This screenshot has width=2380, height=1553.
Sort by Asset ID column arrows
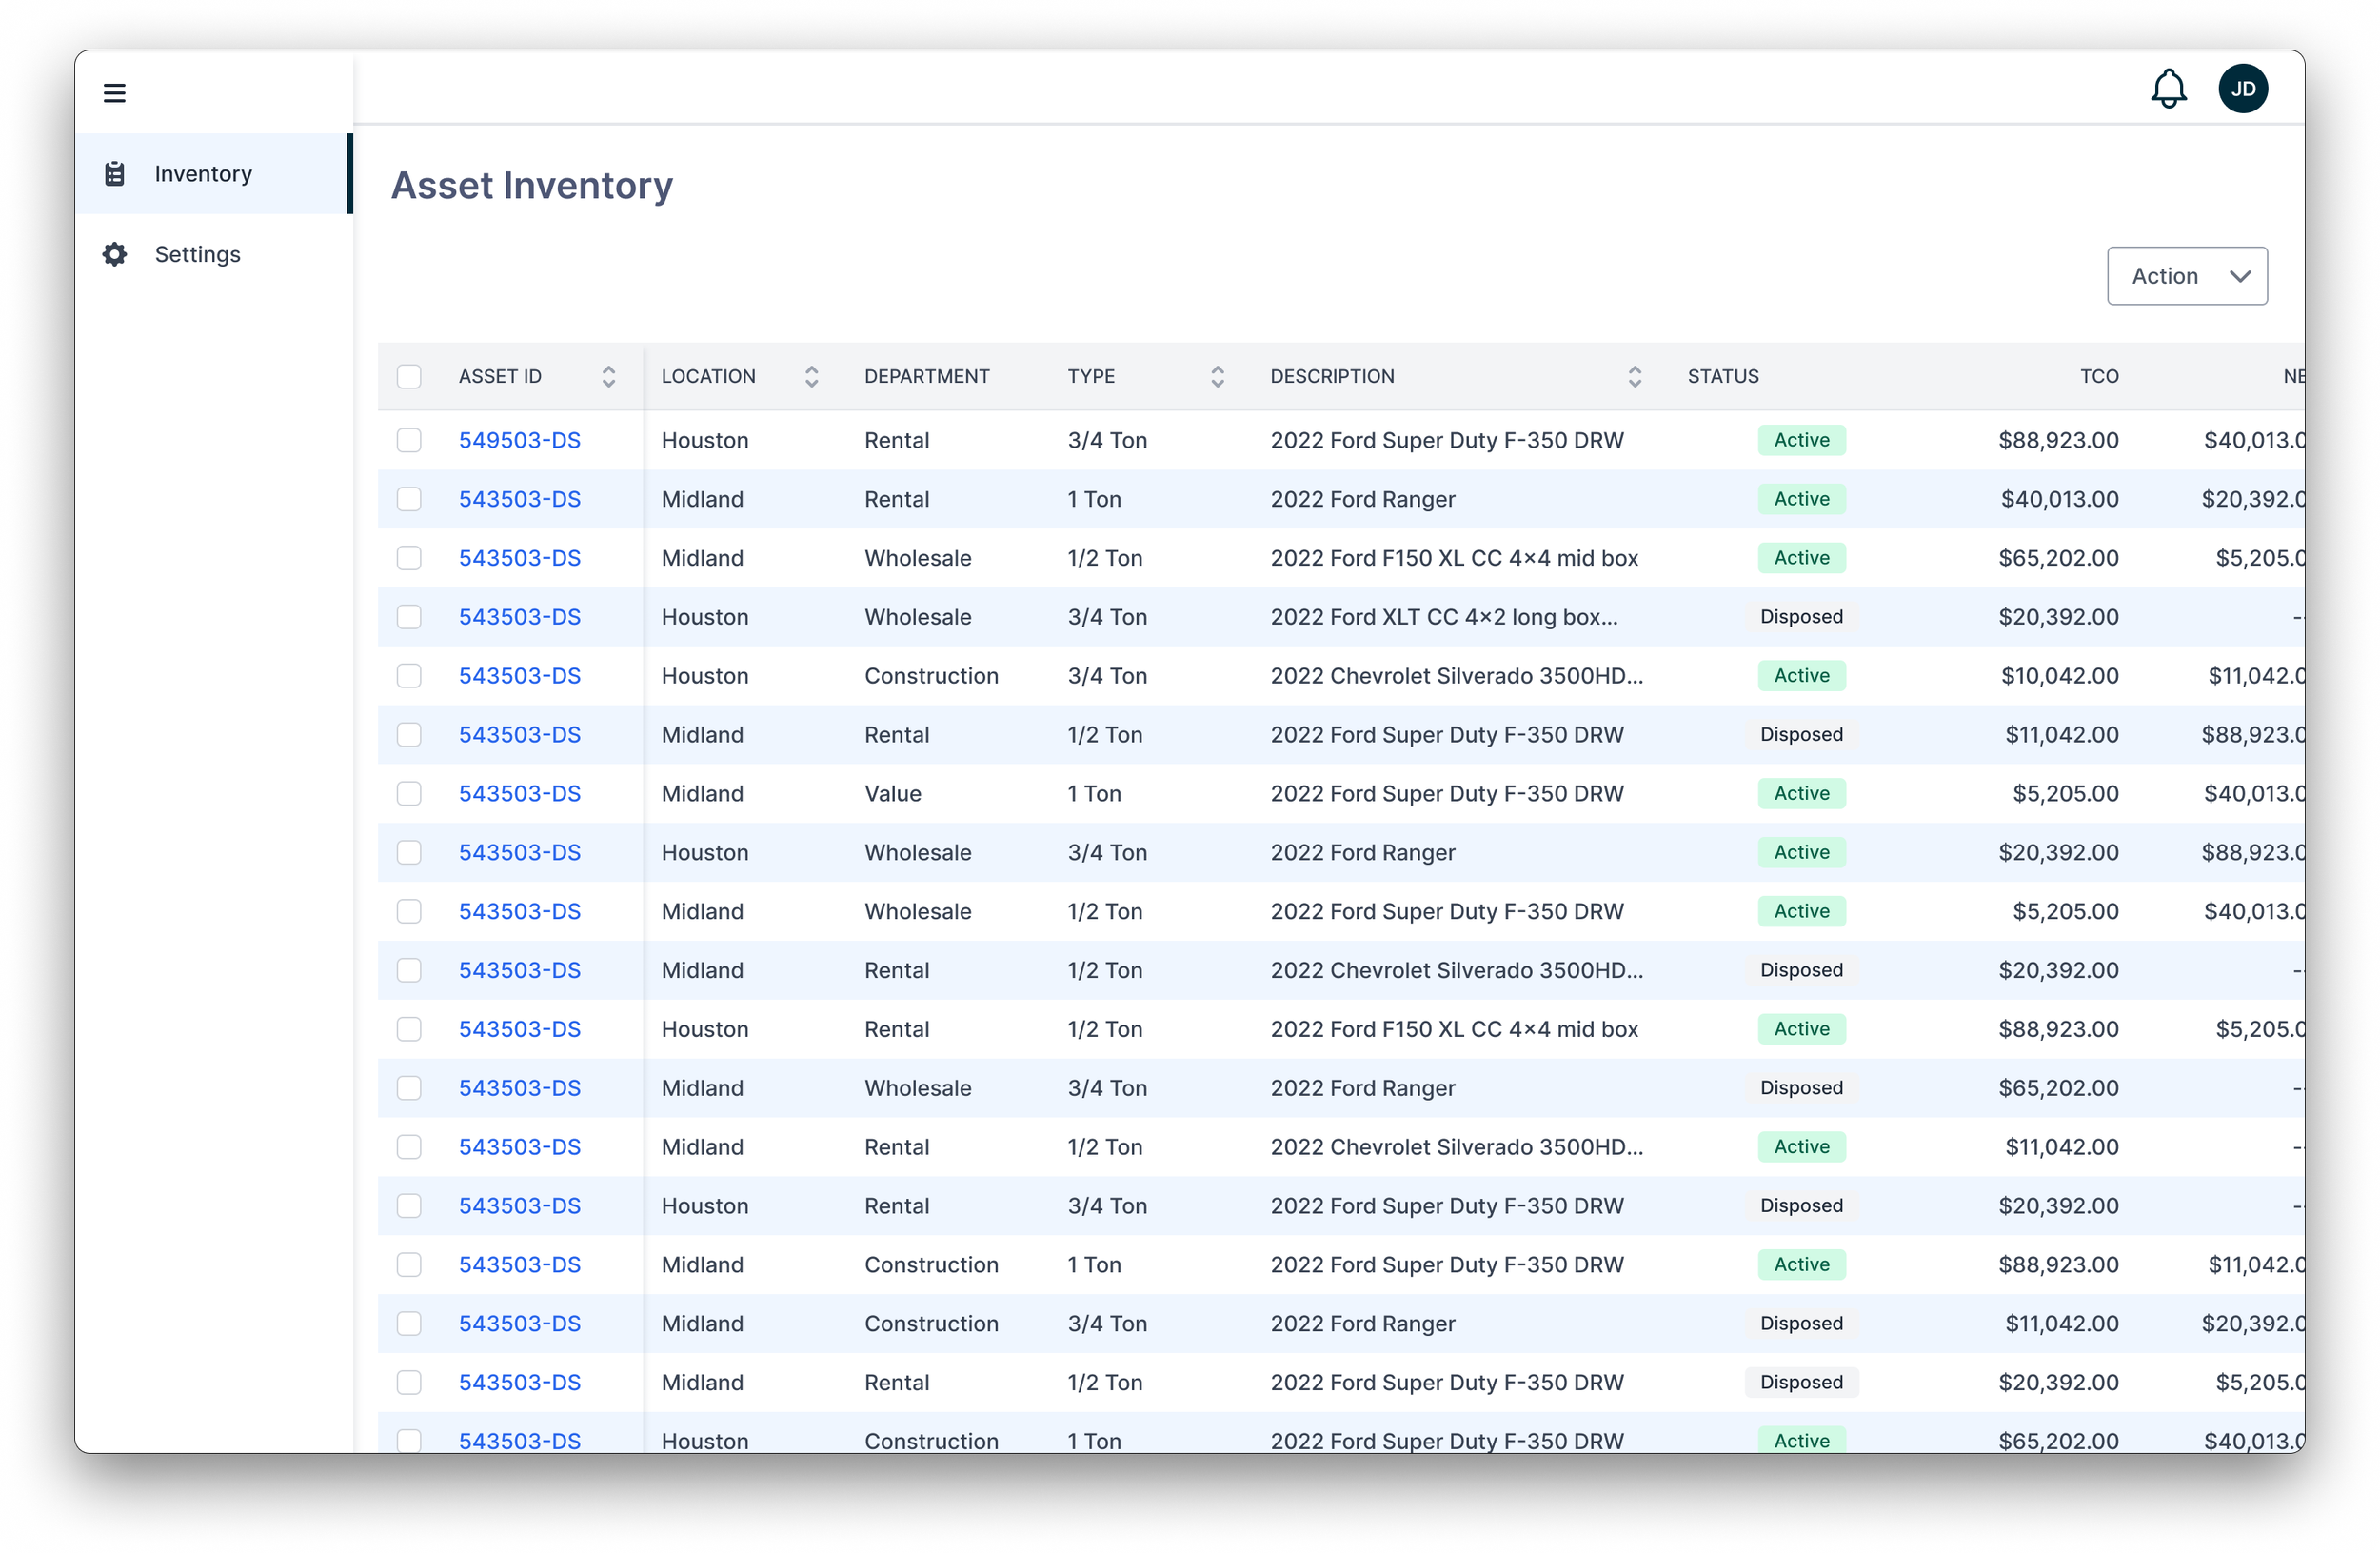pos(608,377)
